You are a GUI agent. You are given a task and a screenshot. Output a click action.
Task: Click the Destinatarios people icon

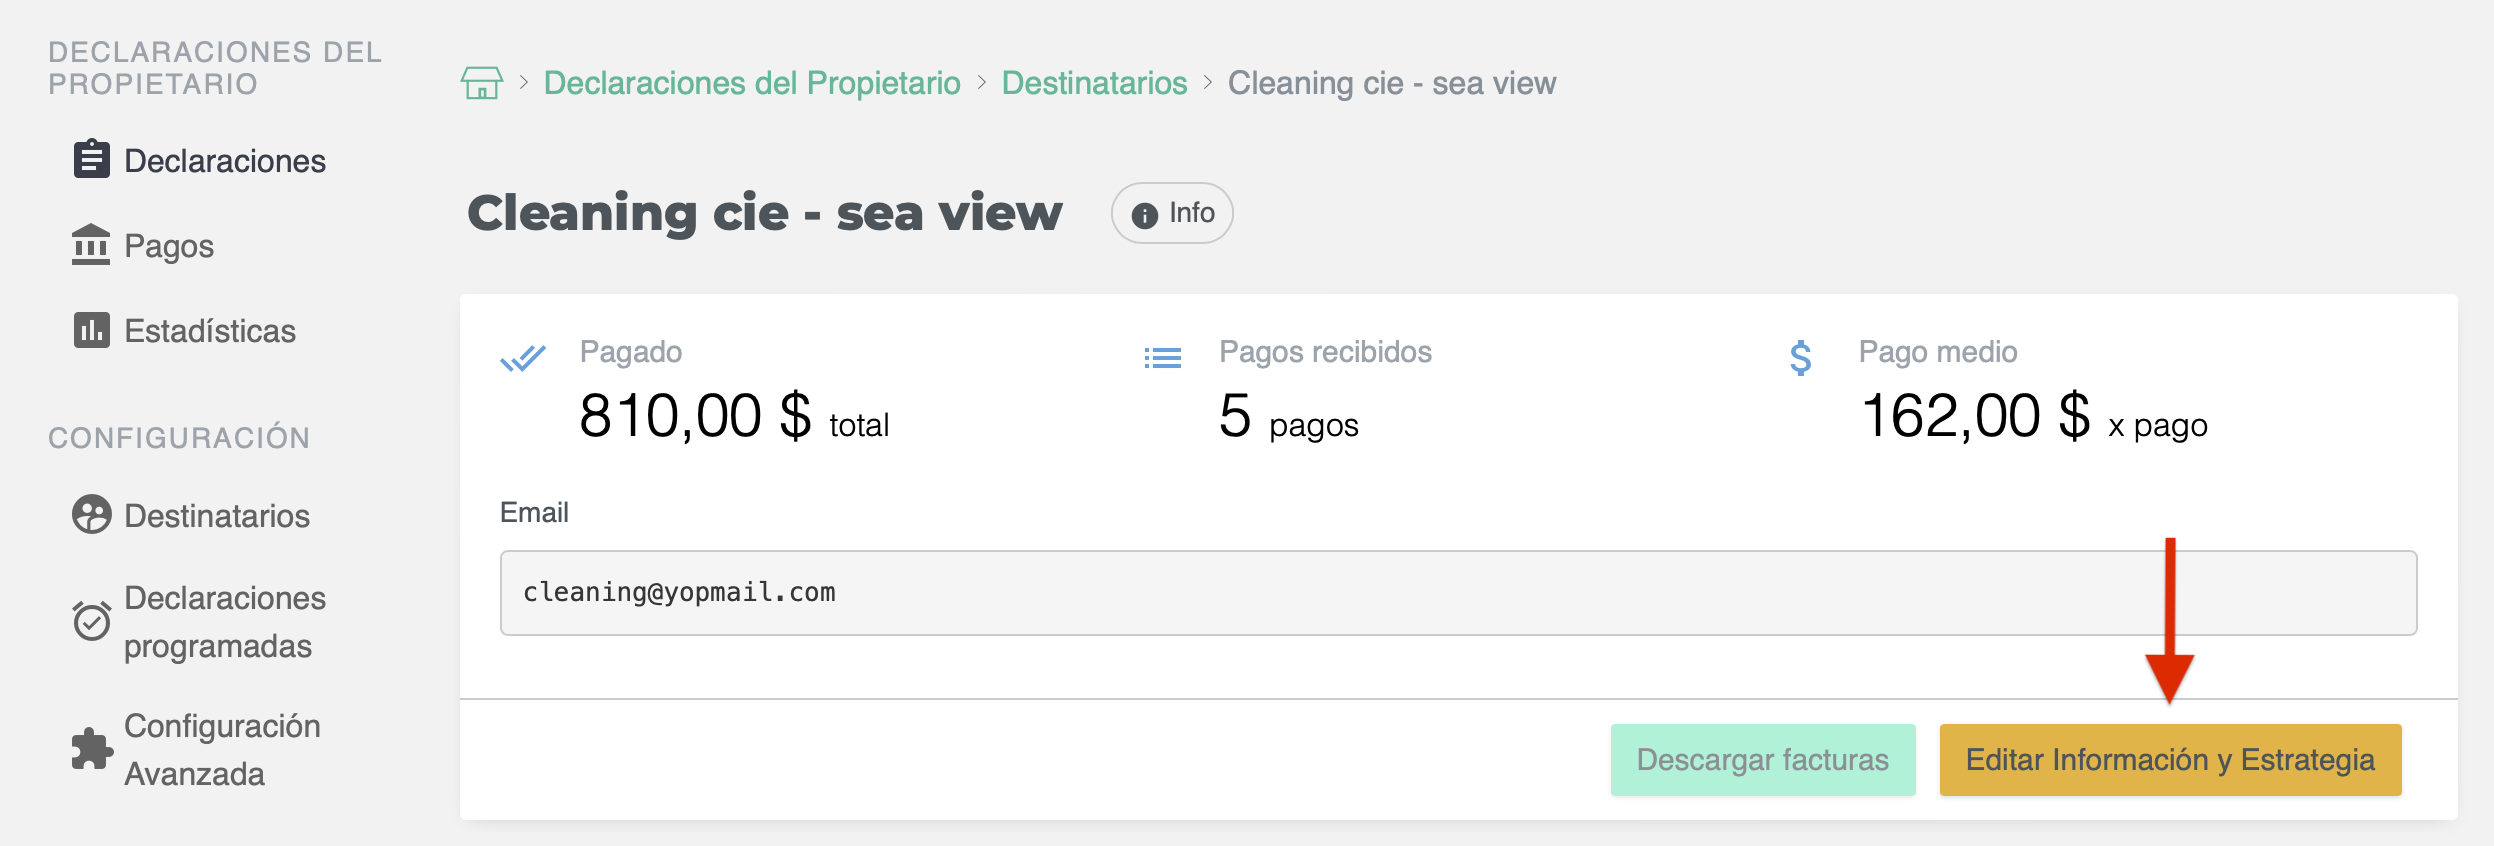91,515
